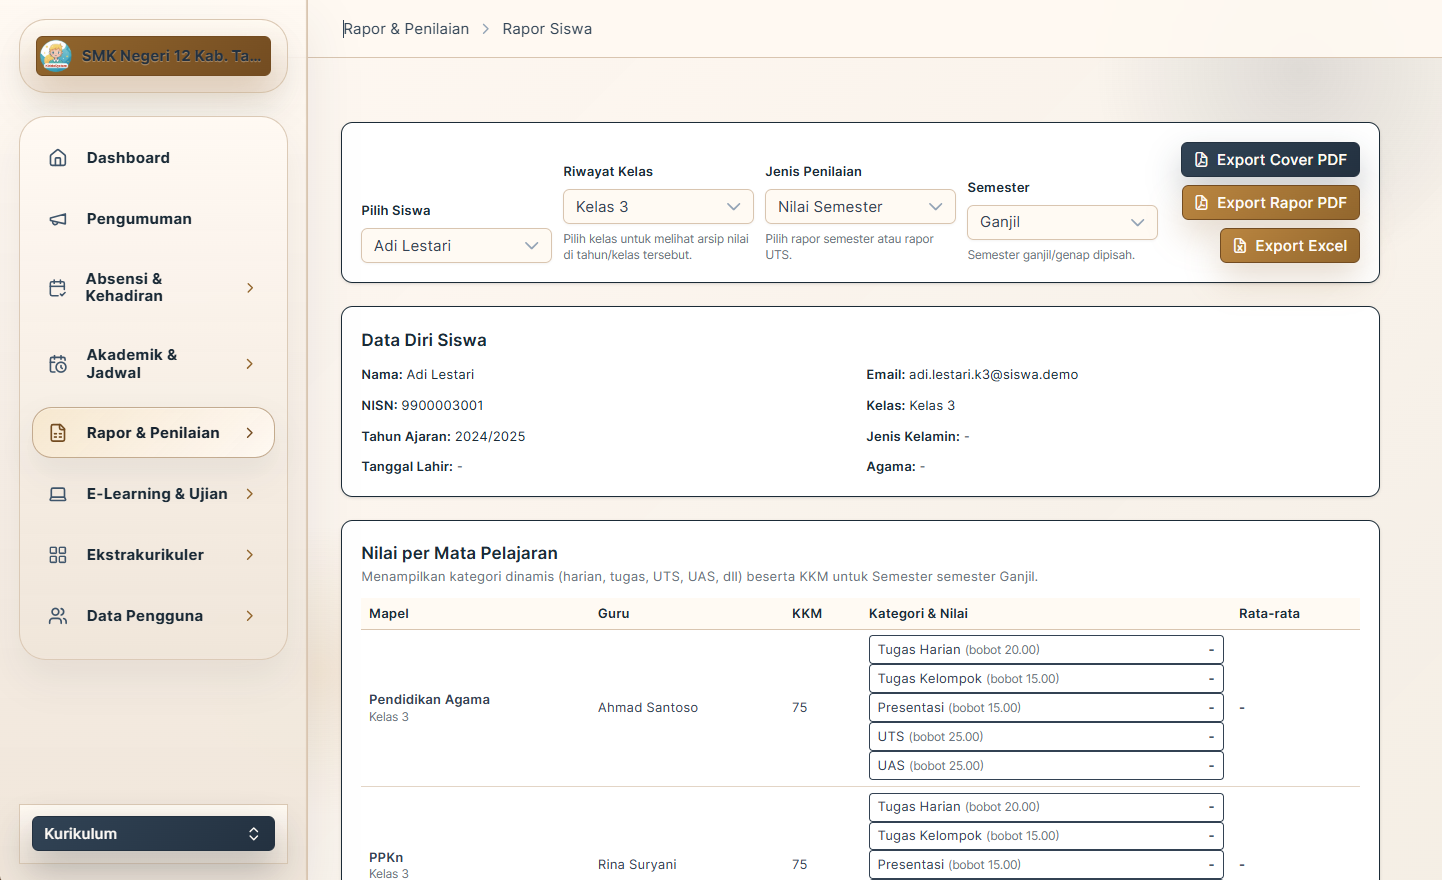This screenshot has height=880, width=1442.
Task: Export report as Excel
Action: [1289, 246]
